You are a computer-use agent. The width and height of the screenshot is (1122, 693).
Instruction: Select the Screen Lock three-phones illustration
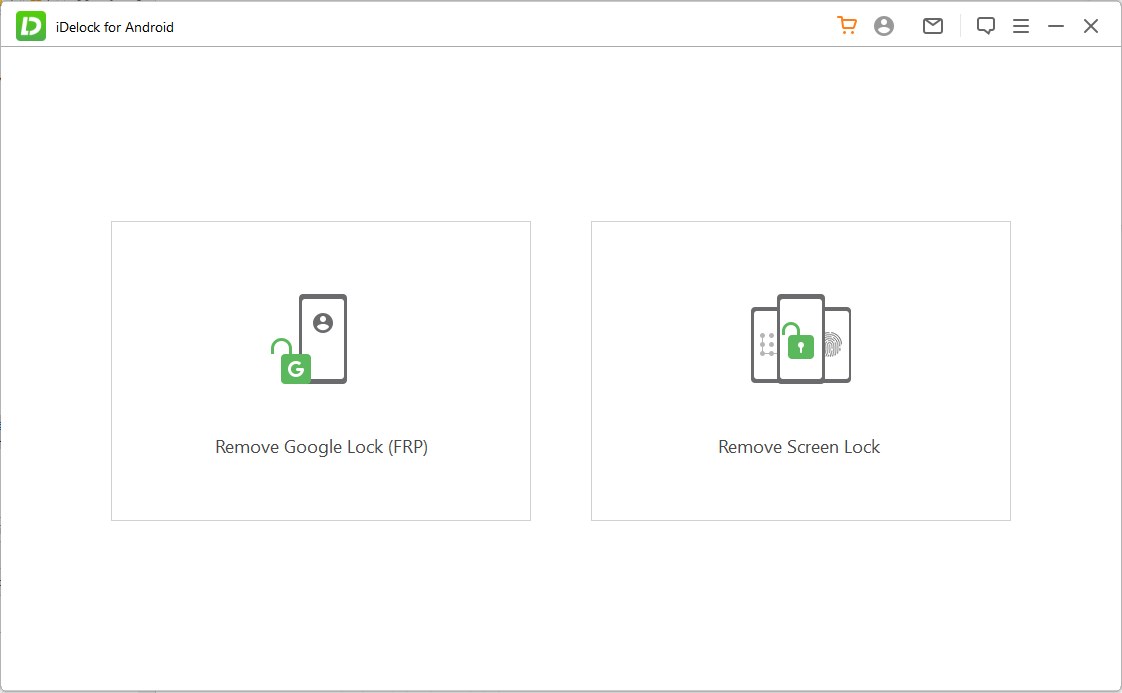pyautogui.click(x=800, y=338)
